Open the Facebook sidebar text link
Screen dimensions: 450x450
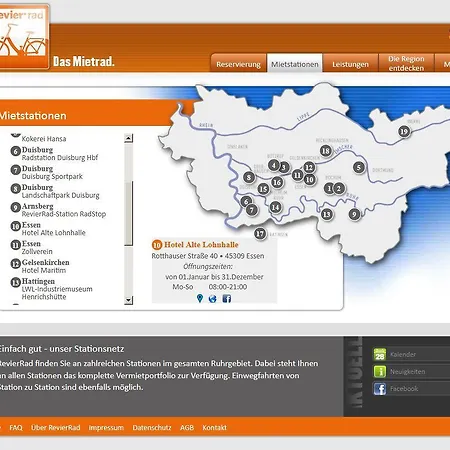click(404, 389)
